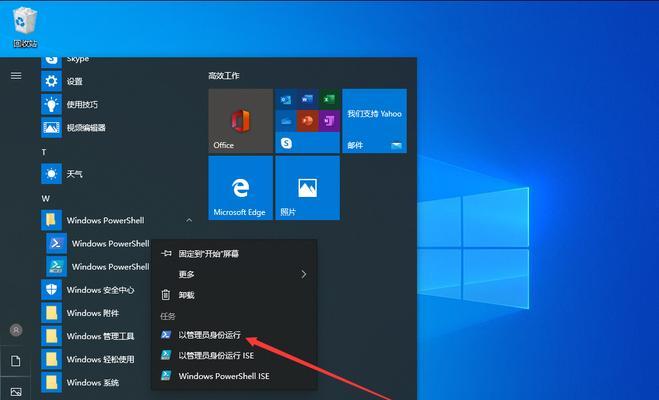Open OneDrive icon in Office apps tile
Screen dimensions: 659x400
point(286,121)
